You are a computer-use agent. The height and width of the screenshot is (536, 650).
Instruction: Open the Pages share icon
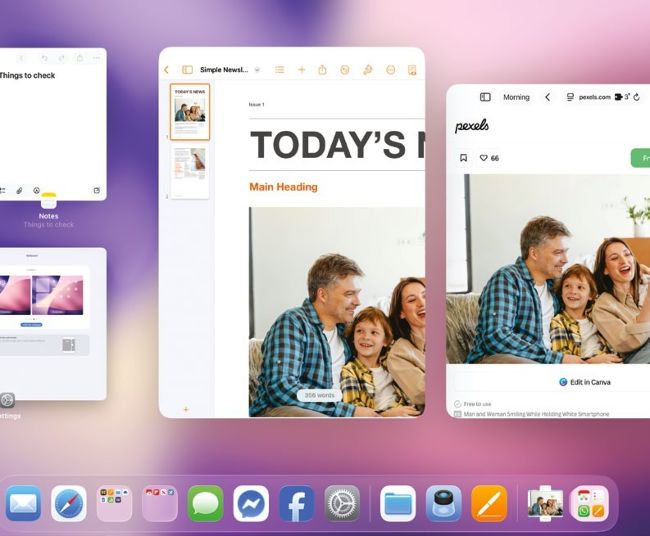(x=323, y=70)
